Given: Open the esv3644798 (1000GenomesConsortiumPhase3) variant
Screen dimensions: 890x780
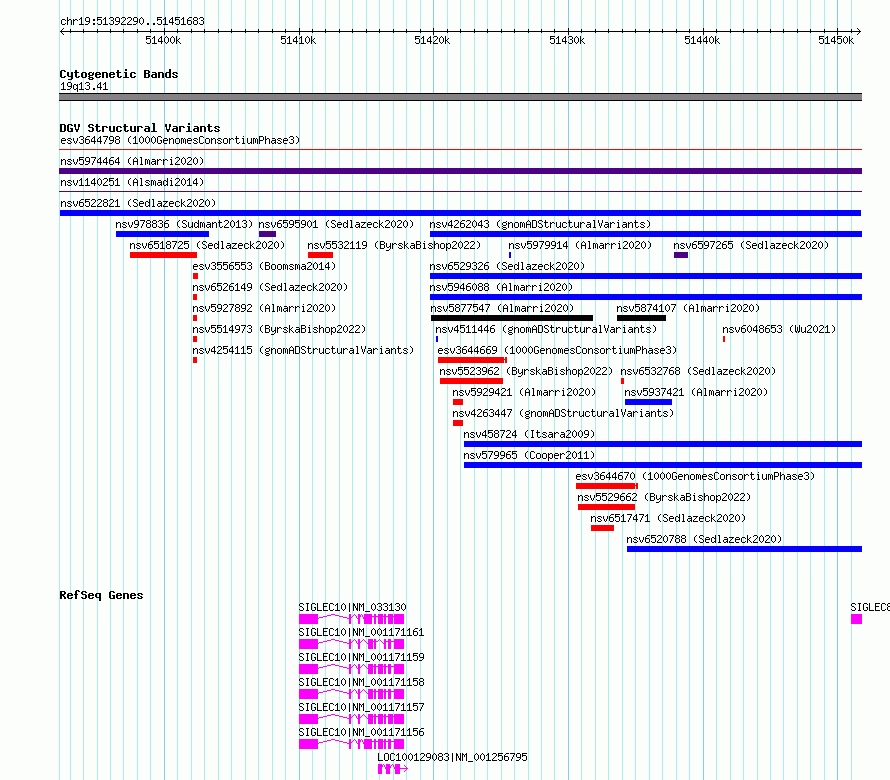Looking at the screenshot, I should pyautogui.click(x=180, y=140).
